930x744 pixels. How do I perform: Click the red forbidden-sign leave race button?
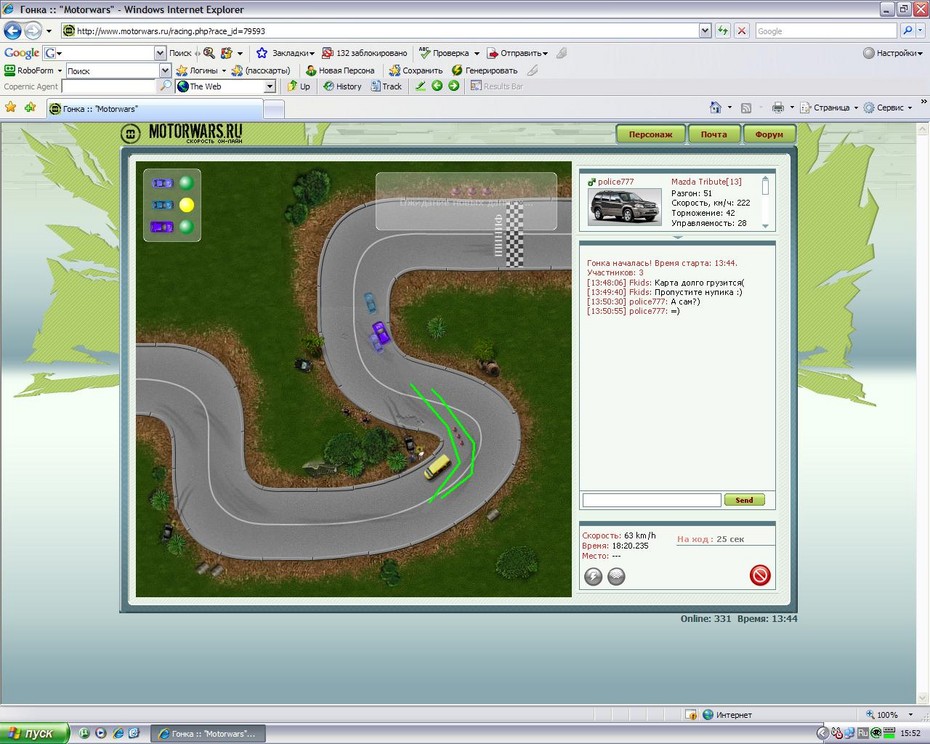coord(760,575)
